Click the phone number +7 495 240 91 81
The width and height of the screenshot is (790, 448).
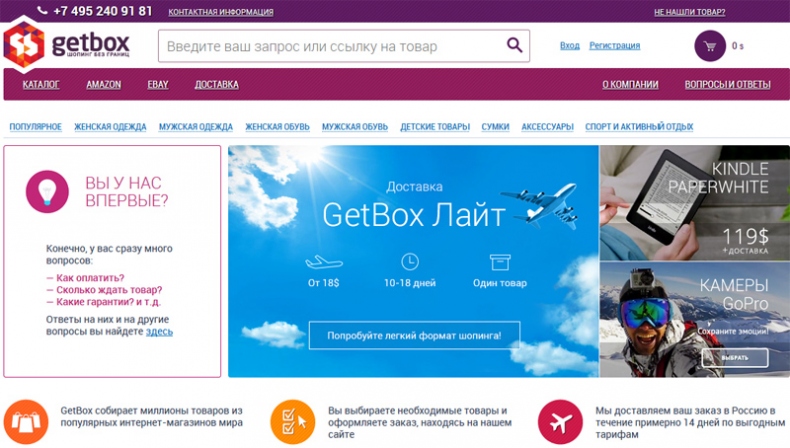(x=103, y=11)
